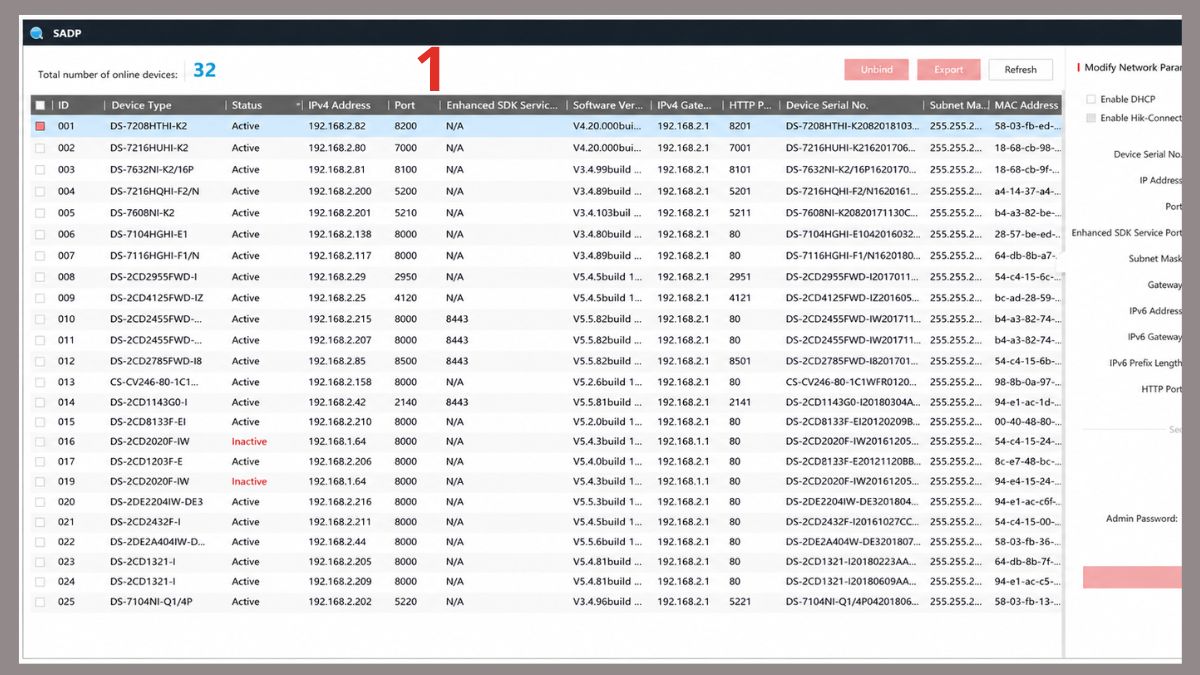Refresh the device list
This screenshot has width=1200, height=675.
(x=1020, y=69)
